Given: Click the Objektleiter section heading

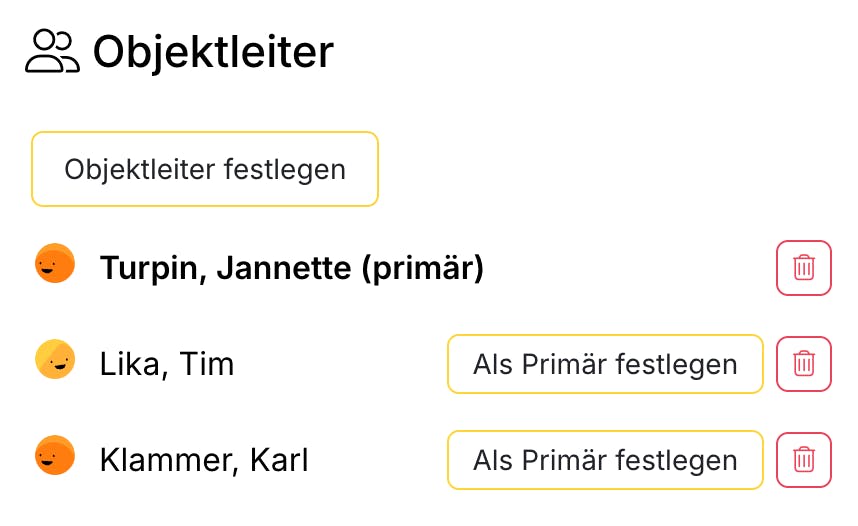Looking at the screenshot, I should tap(213, 52).
